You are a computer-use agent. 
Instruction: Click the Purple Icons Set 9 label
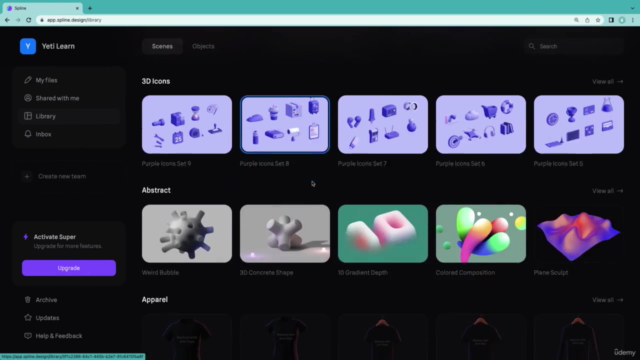click(166, 164)
